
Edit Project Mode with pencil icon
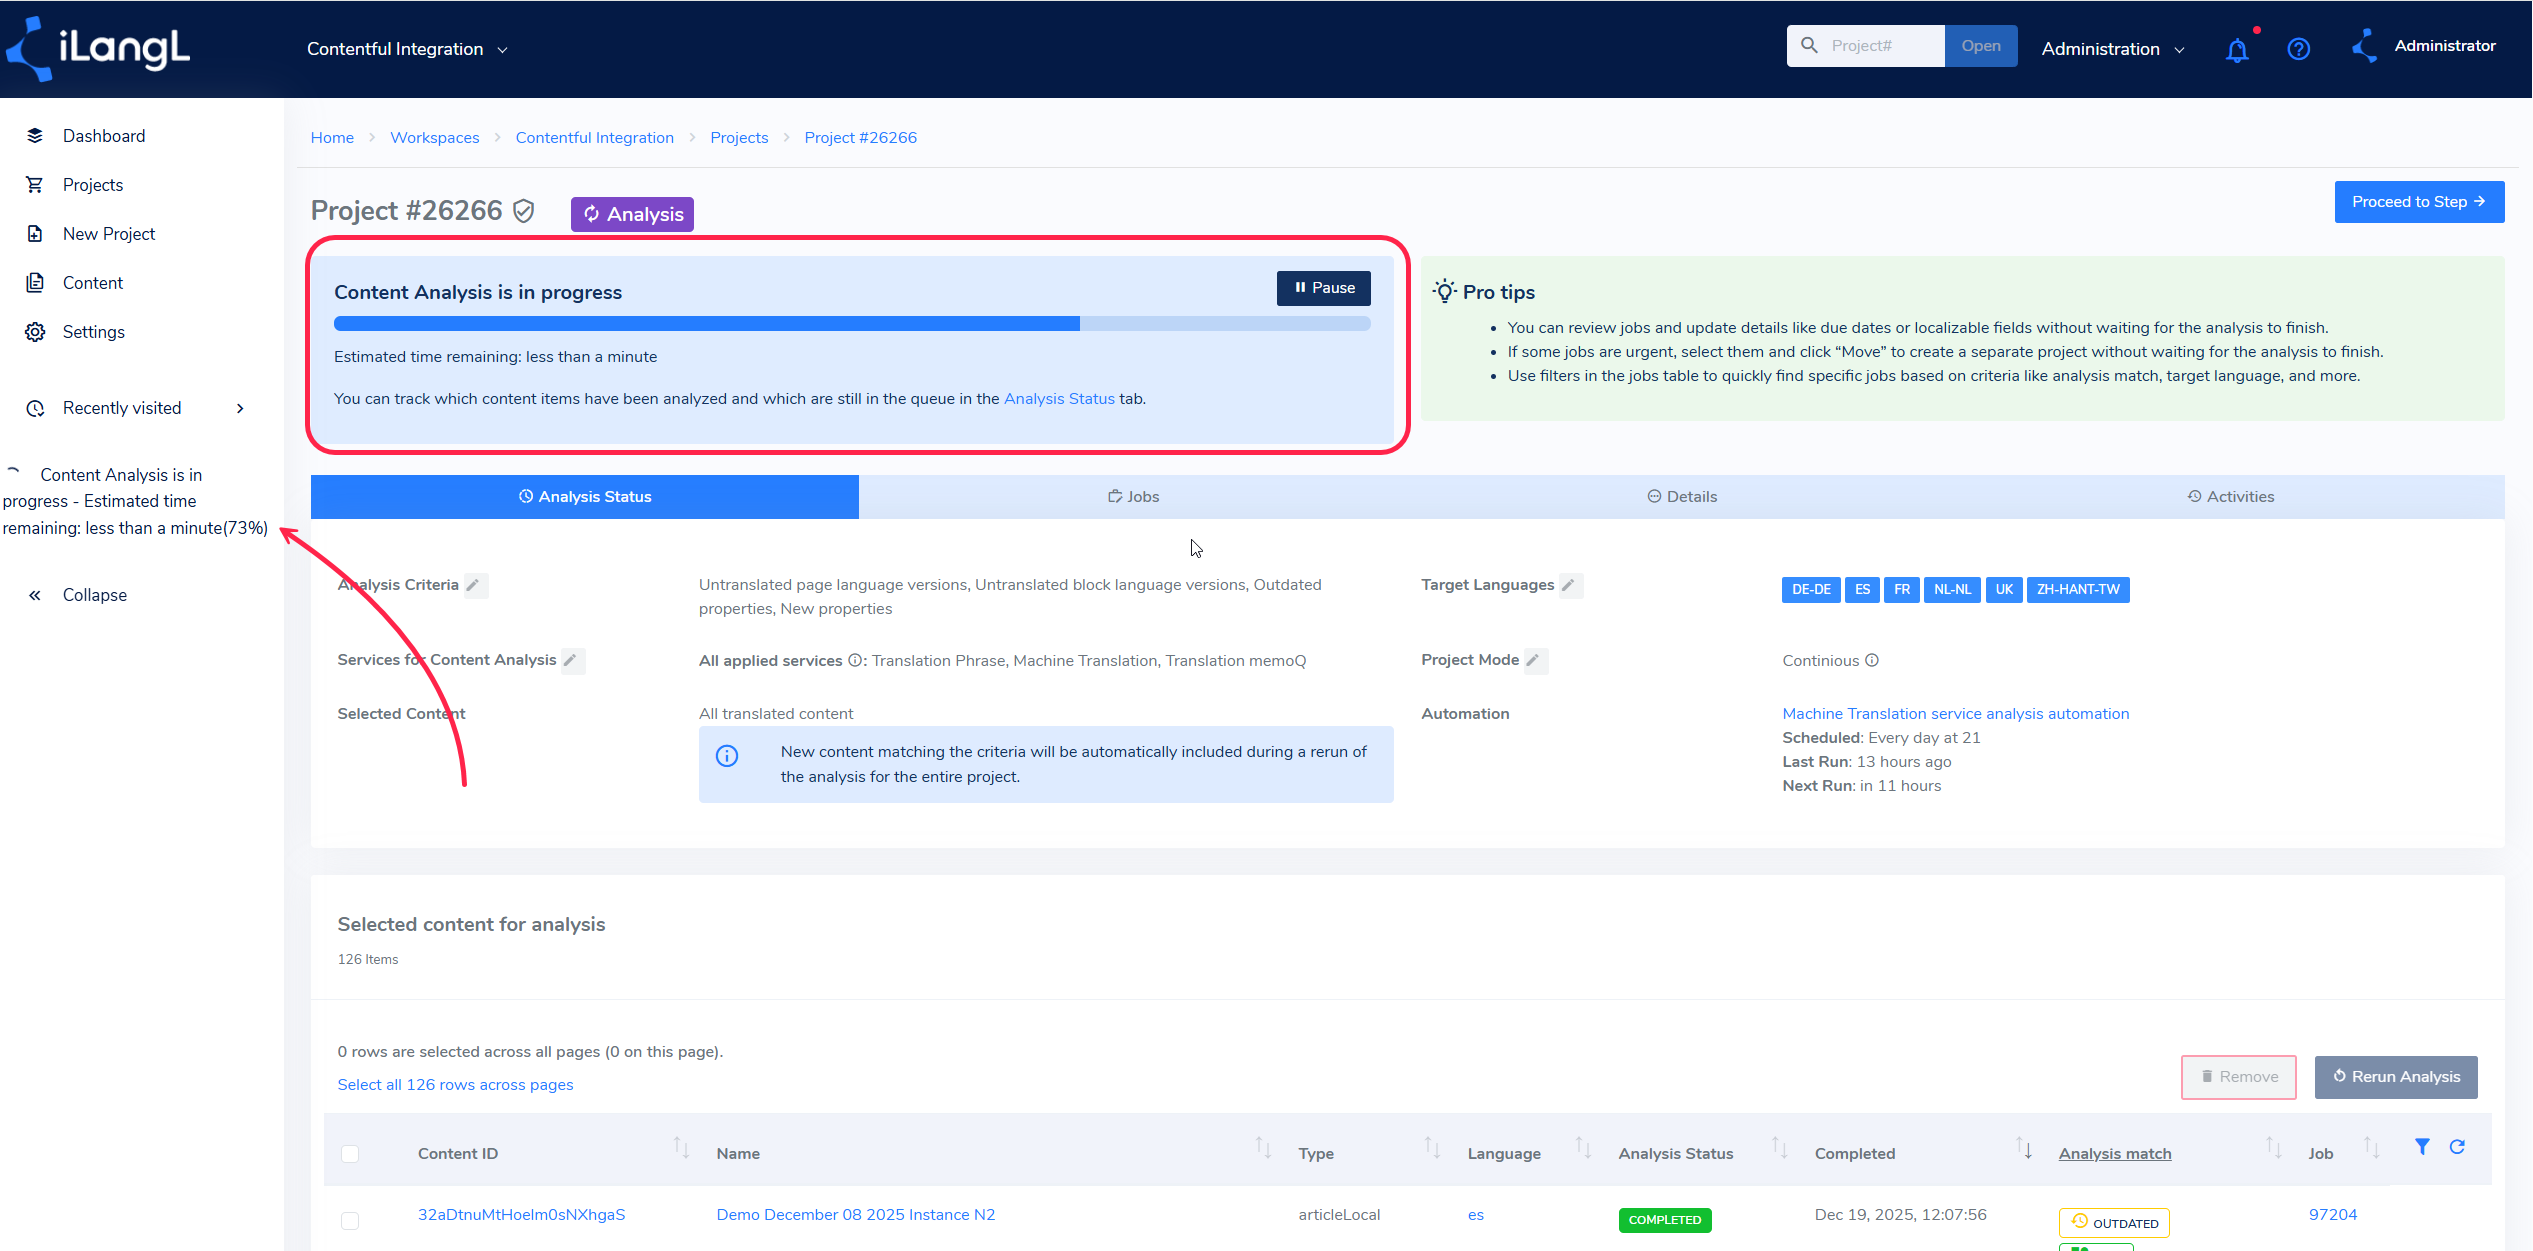coord(1534,660)
